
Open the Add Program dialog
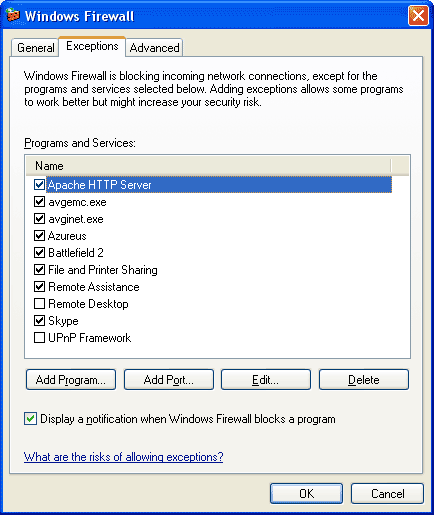[x=71, y=379]
